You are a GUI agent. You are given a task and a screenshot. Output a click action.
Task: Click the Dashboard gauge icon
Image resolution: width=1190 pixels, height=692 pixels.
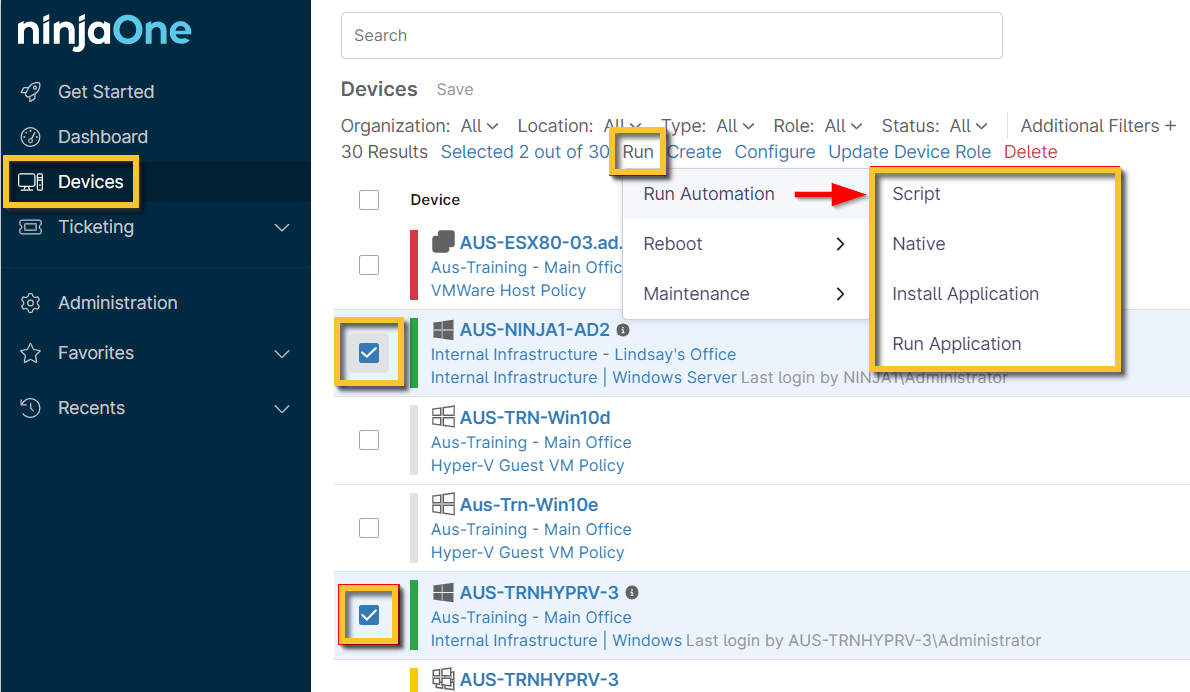pyautogui.click(x=31, y=137)
